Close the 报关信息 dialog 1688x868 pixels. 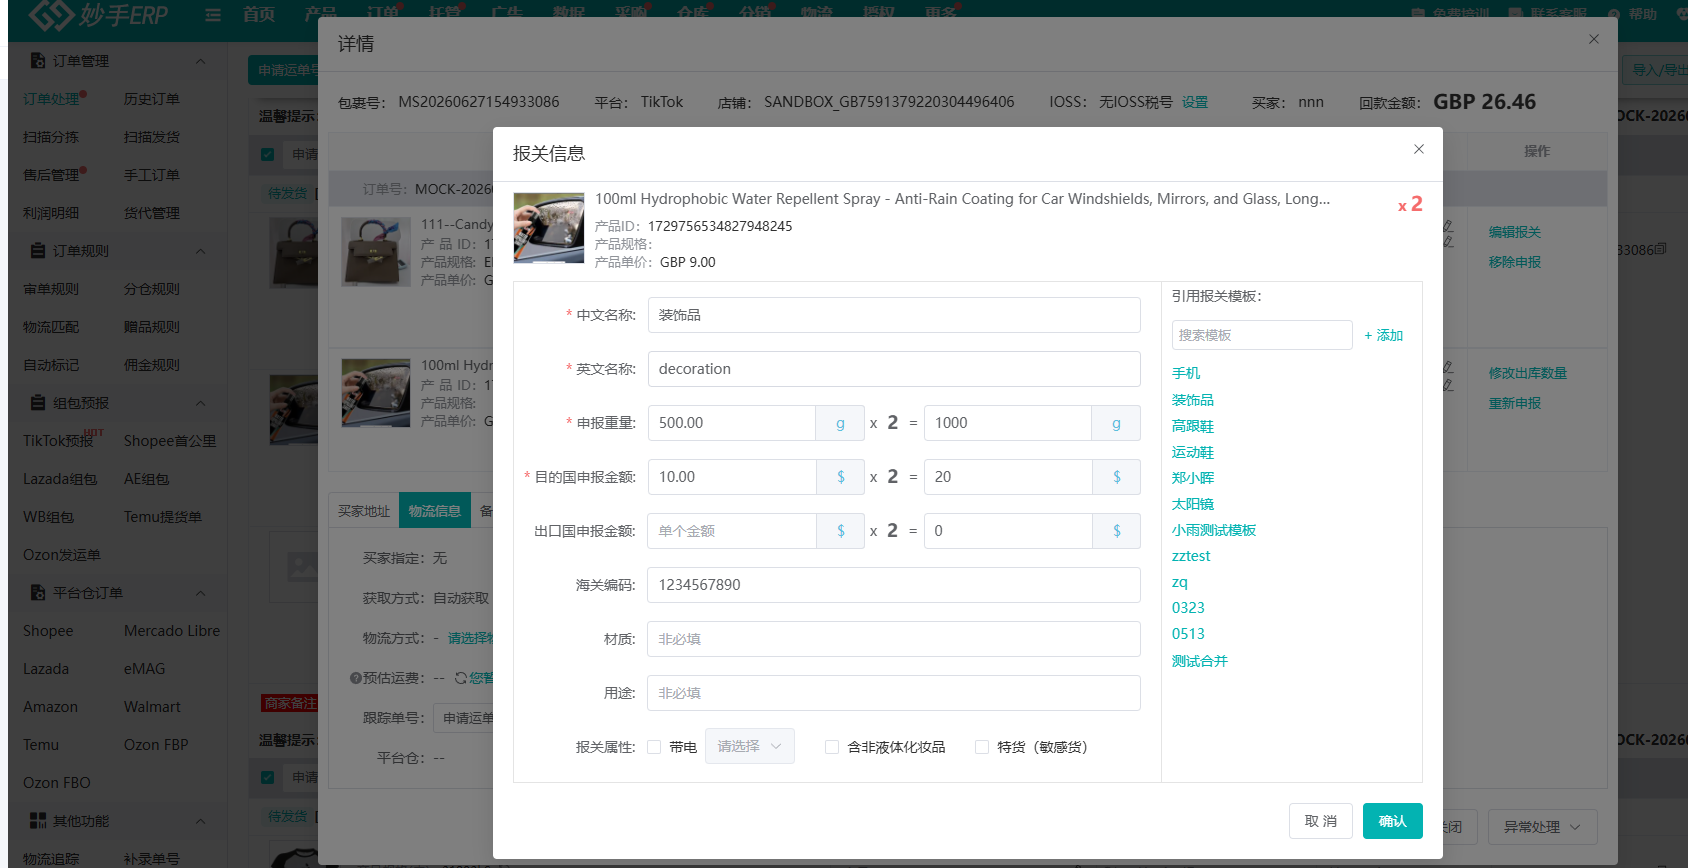[x=1418, y=149]
